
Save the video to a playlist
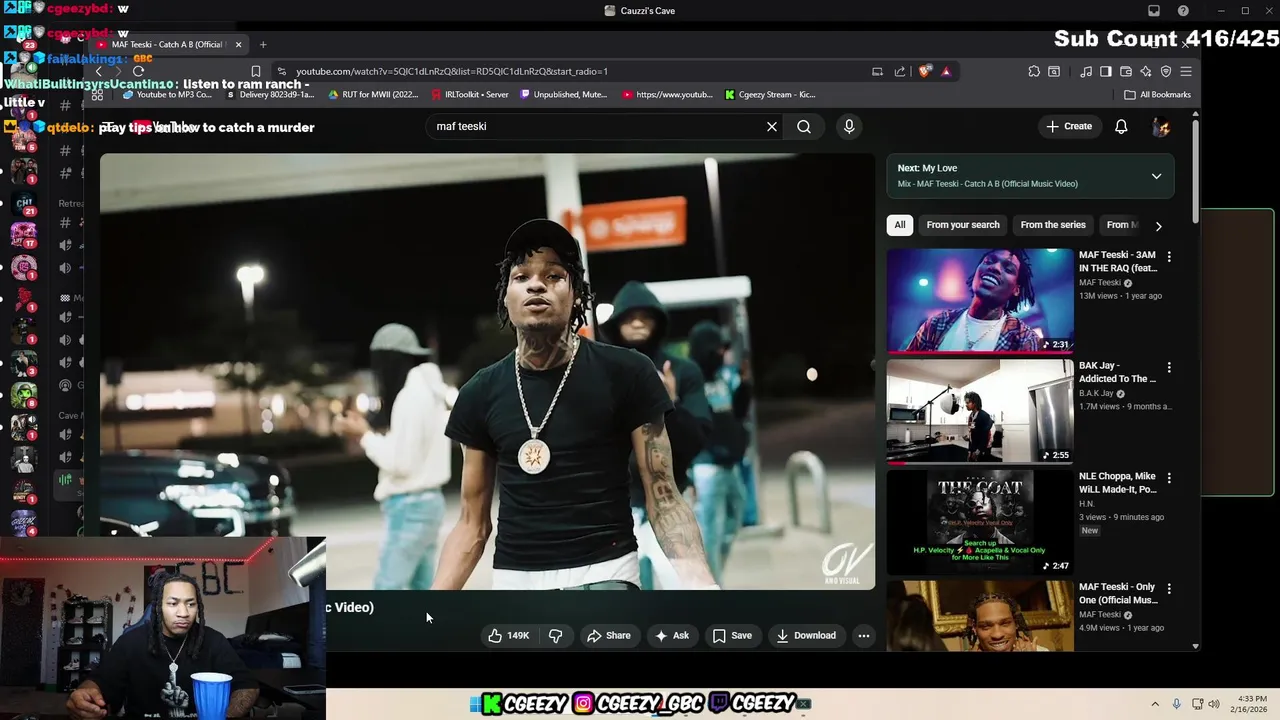(731, 635)
